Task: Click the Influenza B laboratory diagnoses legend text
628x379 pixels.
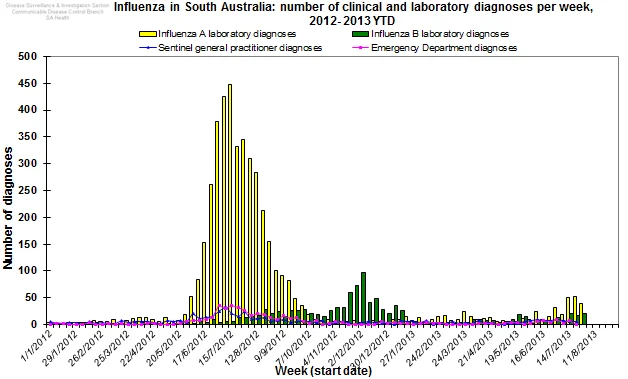Action: click(440, 34)
